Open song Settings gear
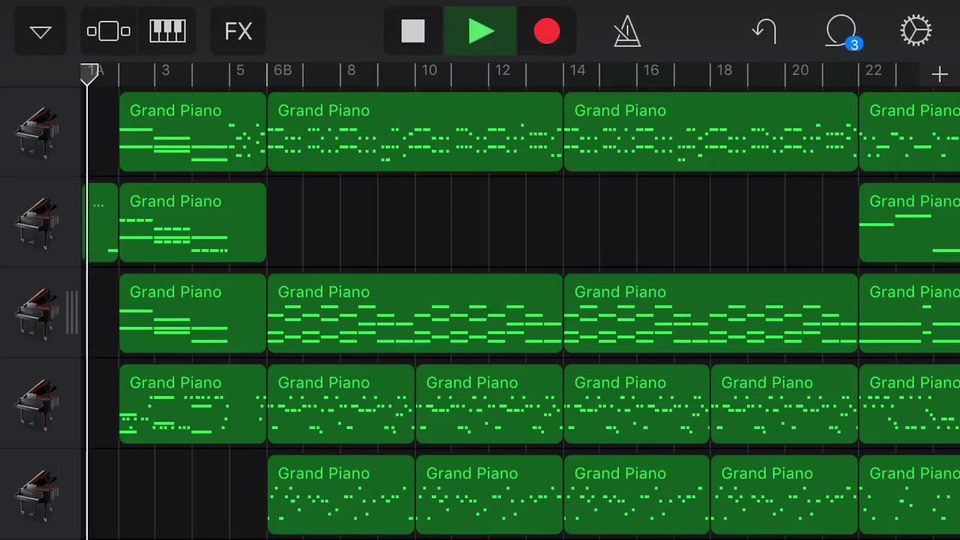The width and height of the screenshot is (960, 540). [x=916, y=31]
